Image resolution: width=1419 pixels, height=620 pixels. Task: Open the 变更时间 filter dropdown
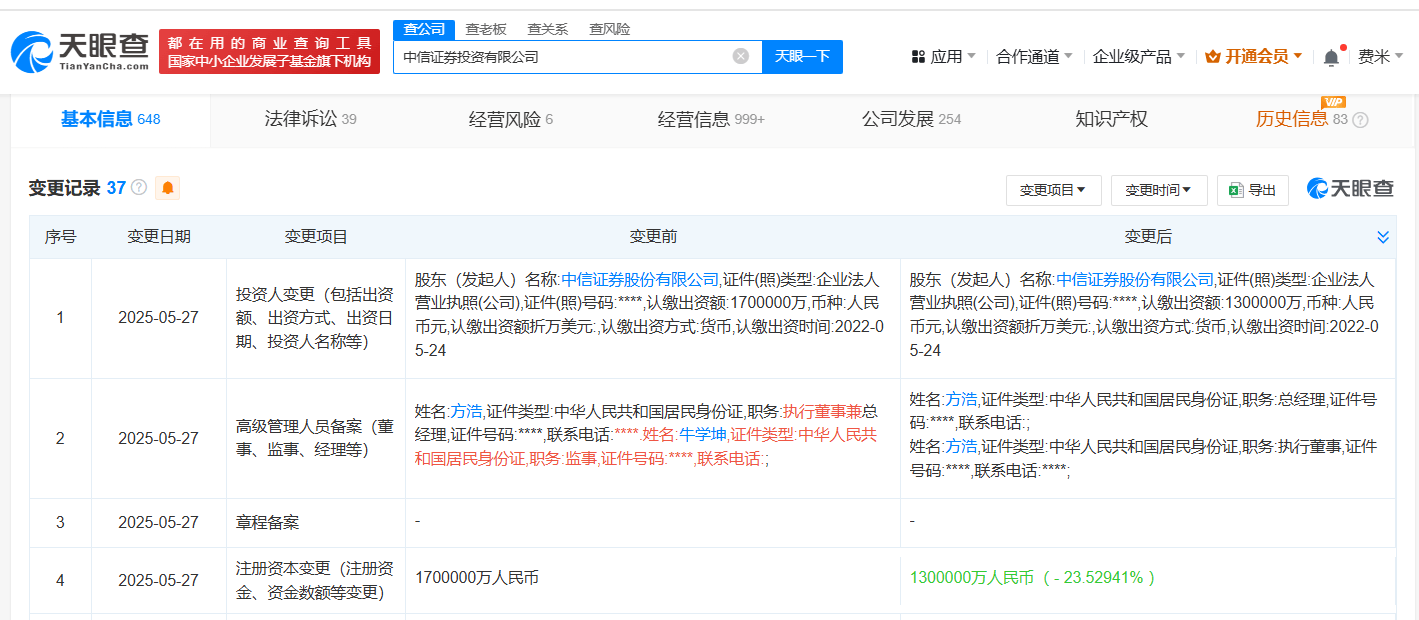point(1159,190)
